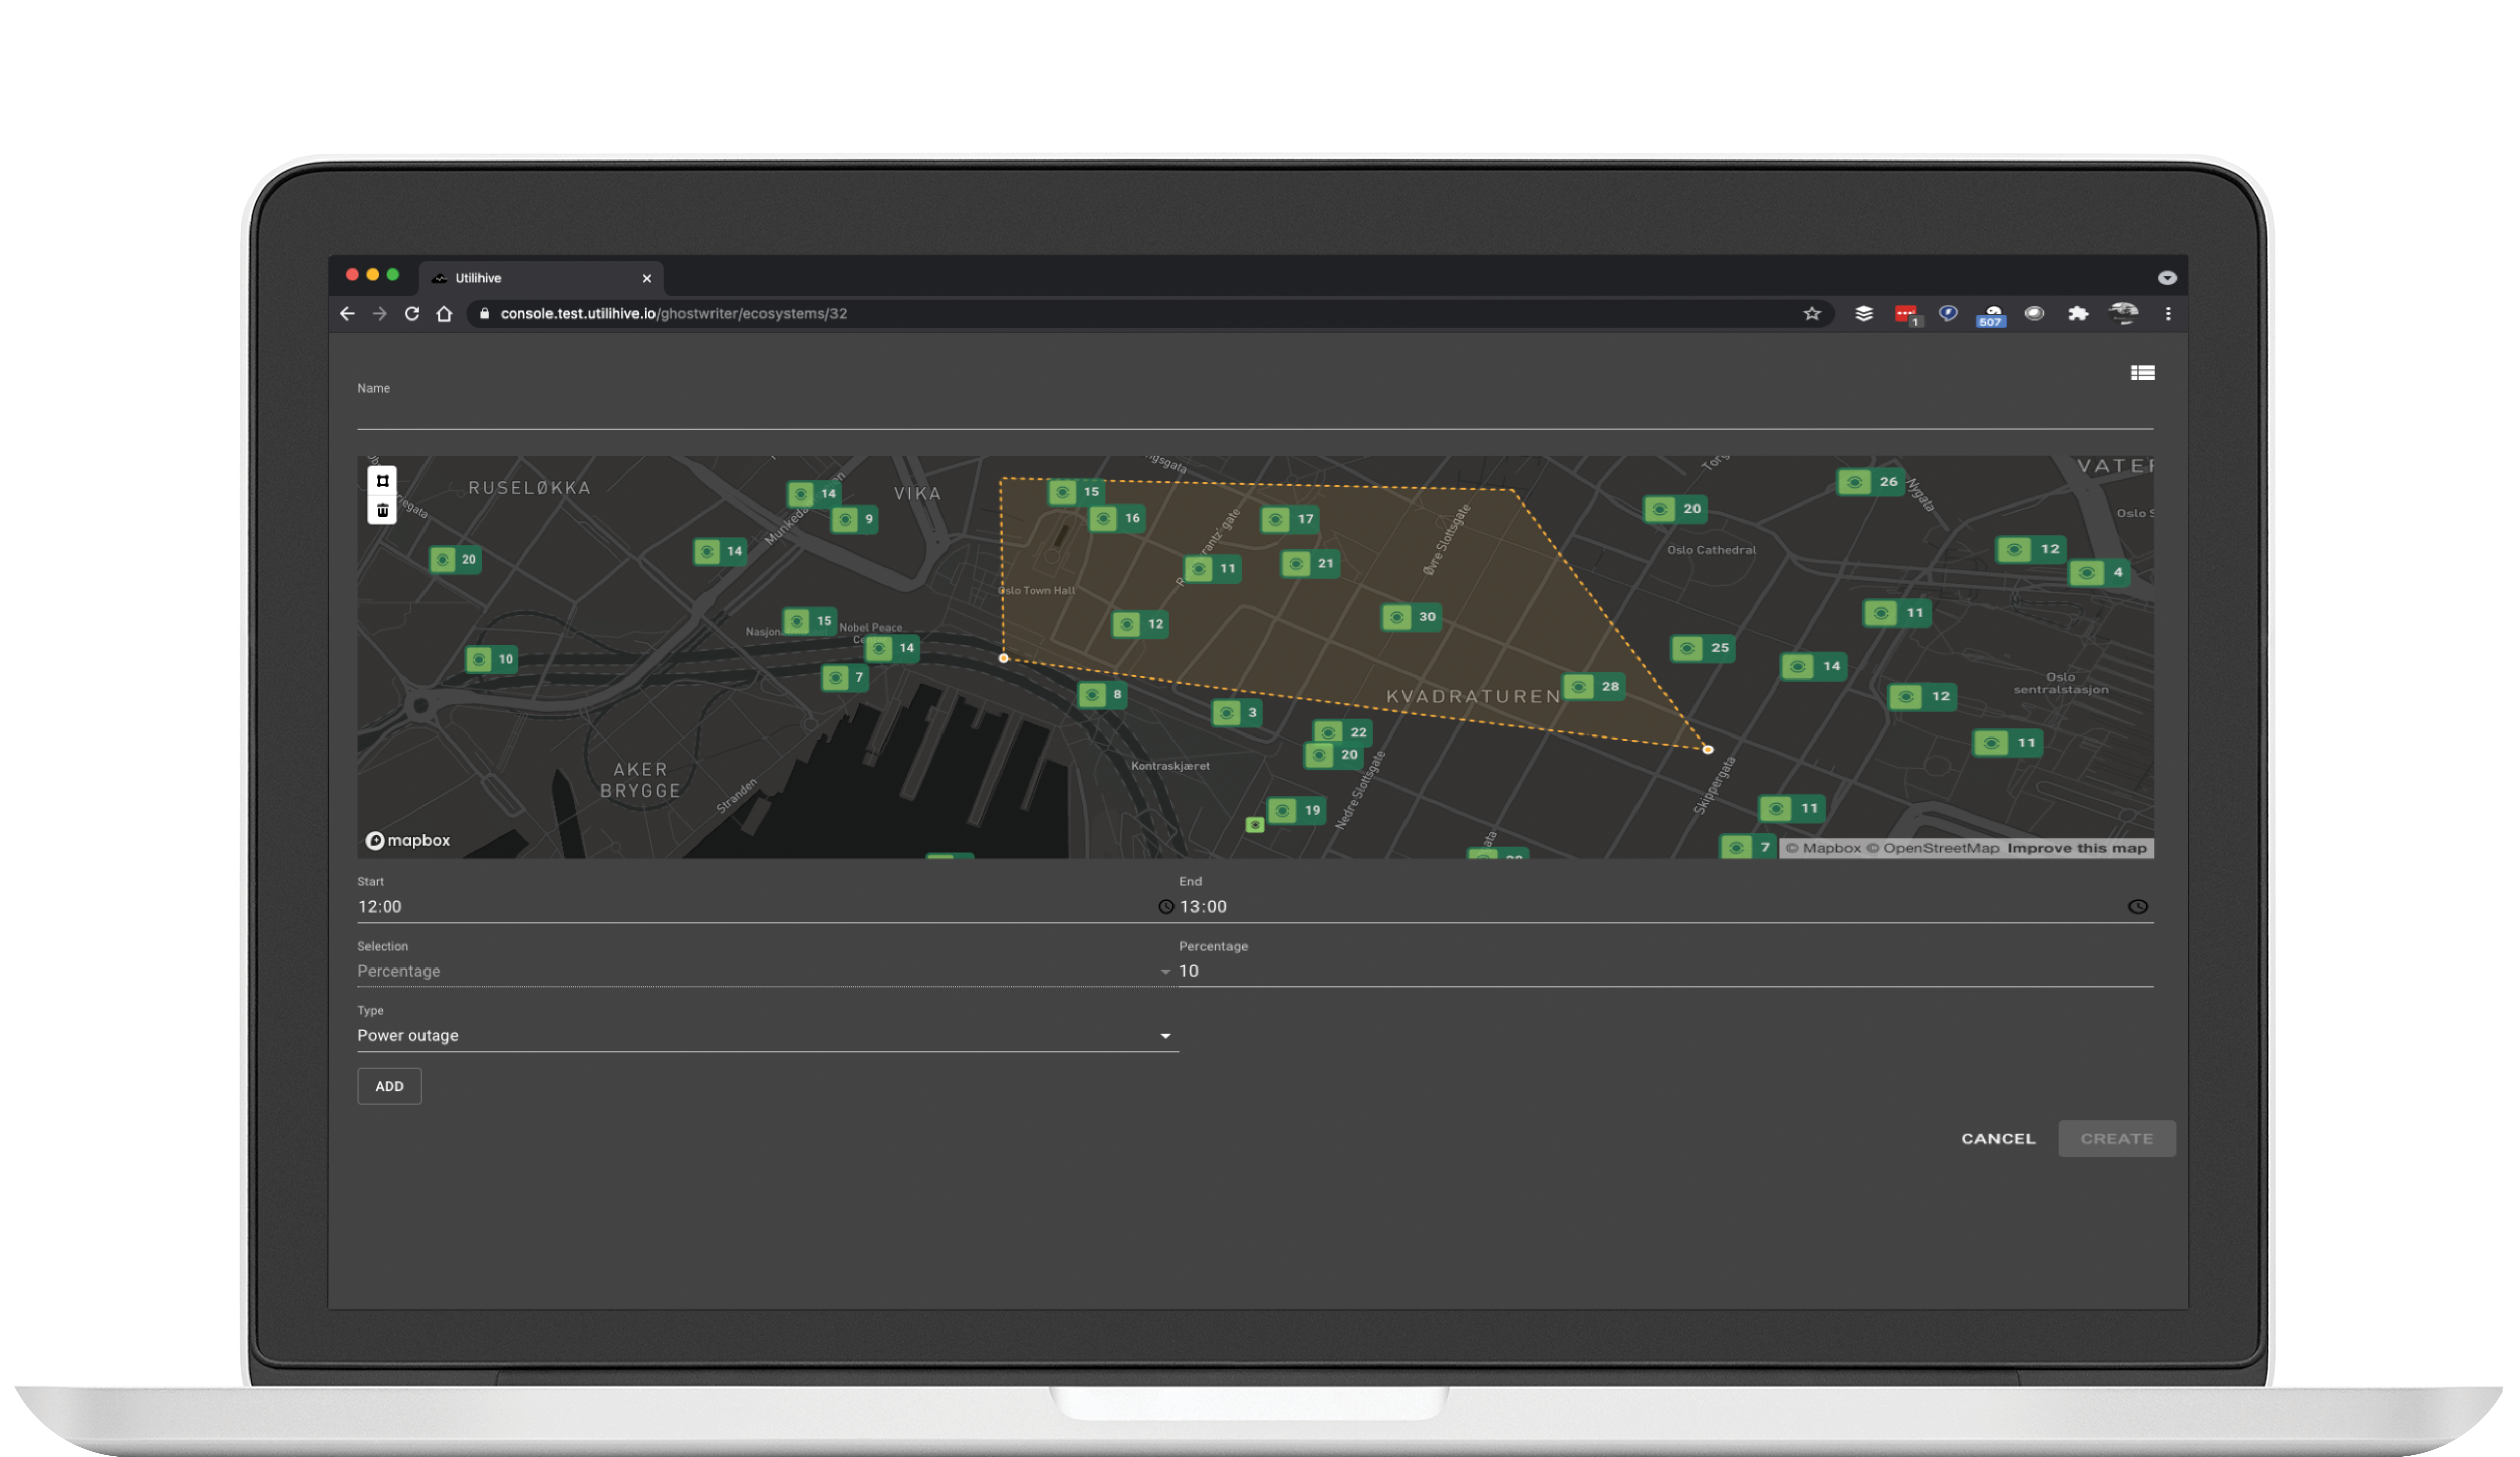
Task: Click the map marker labeled 4
Action: click(2100, 573)
